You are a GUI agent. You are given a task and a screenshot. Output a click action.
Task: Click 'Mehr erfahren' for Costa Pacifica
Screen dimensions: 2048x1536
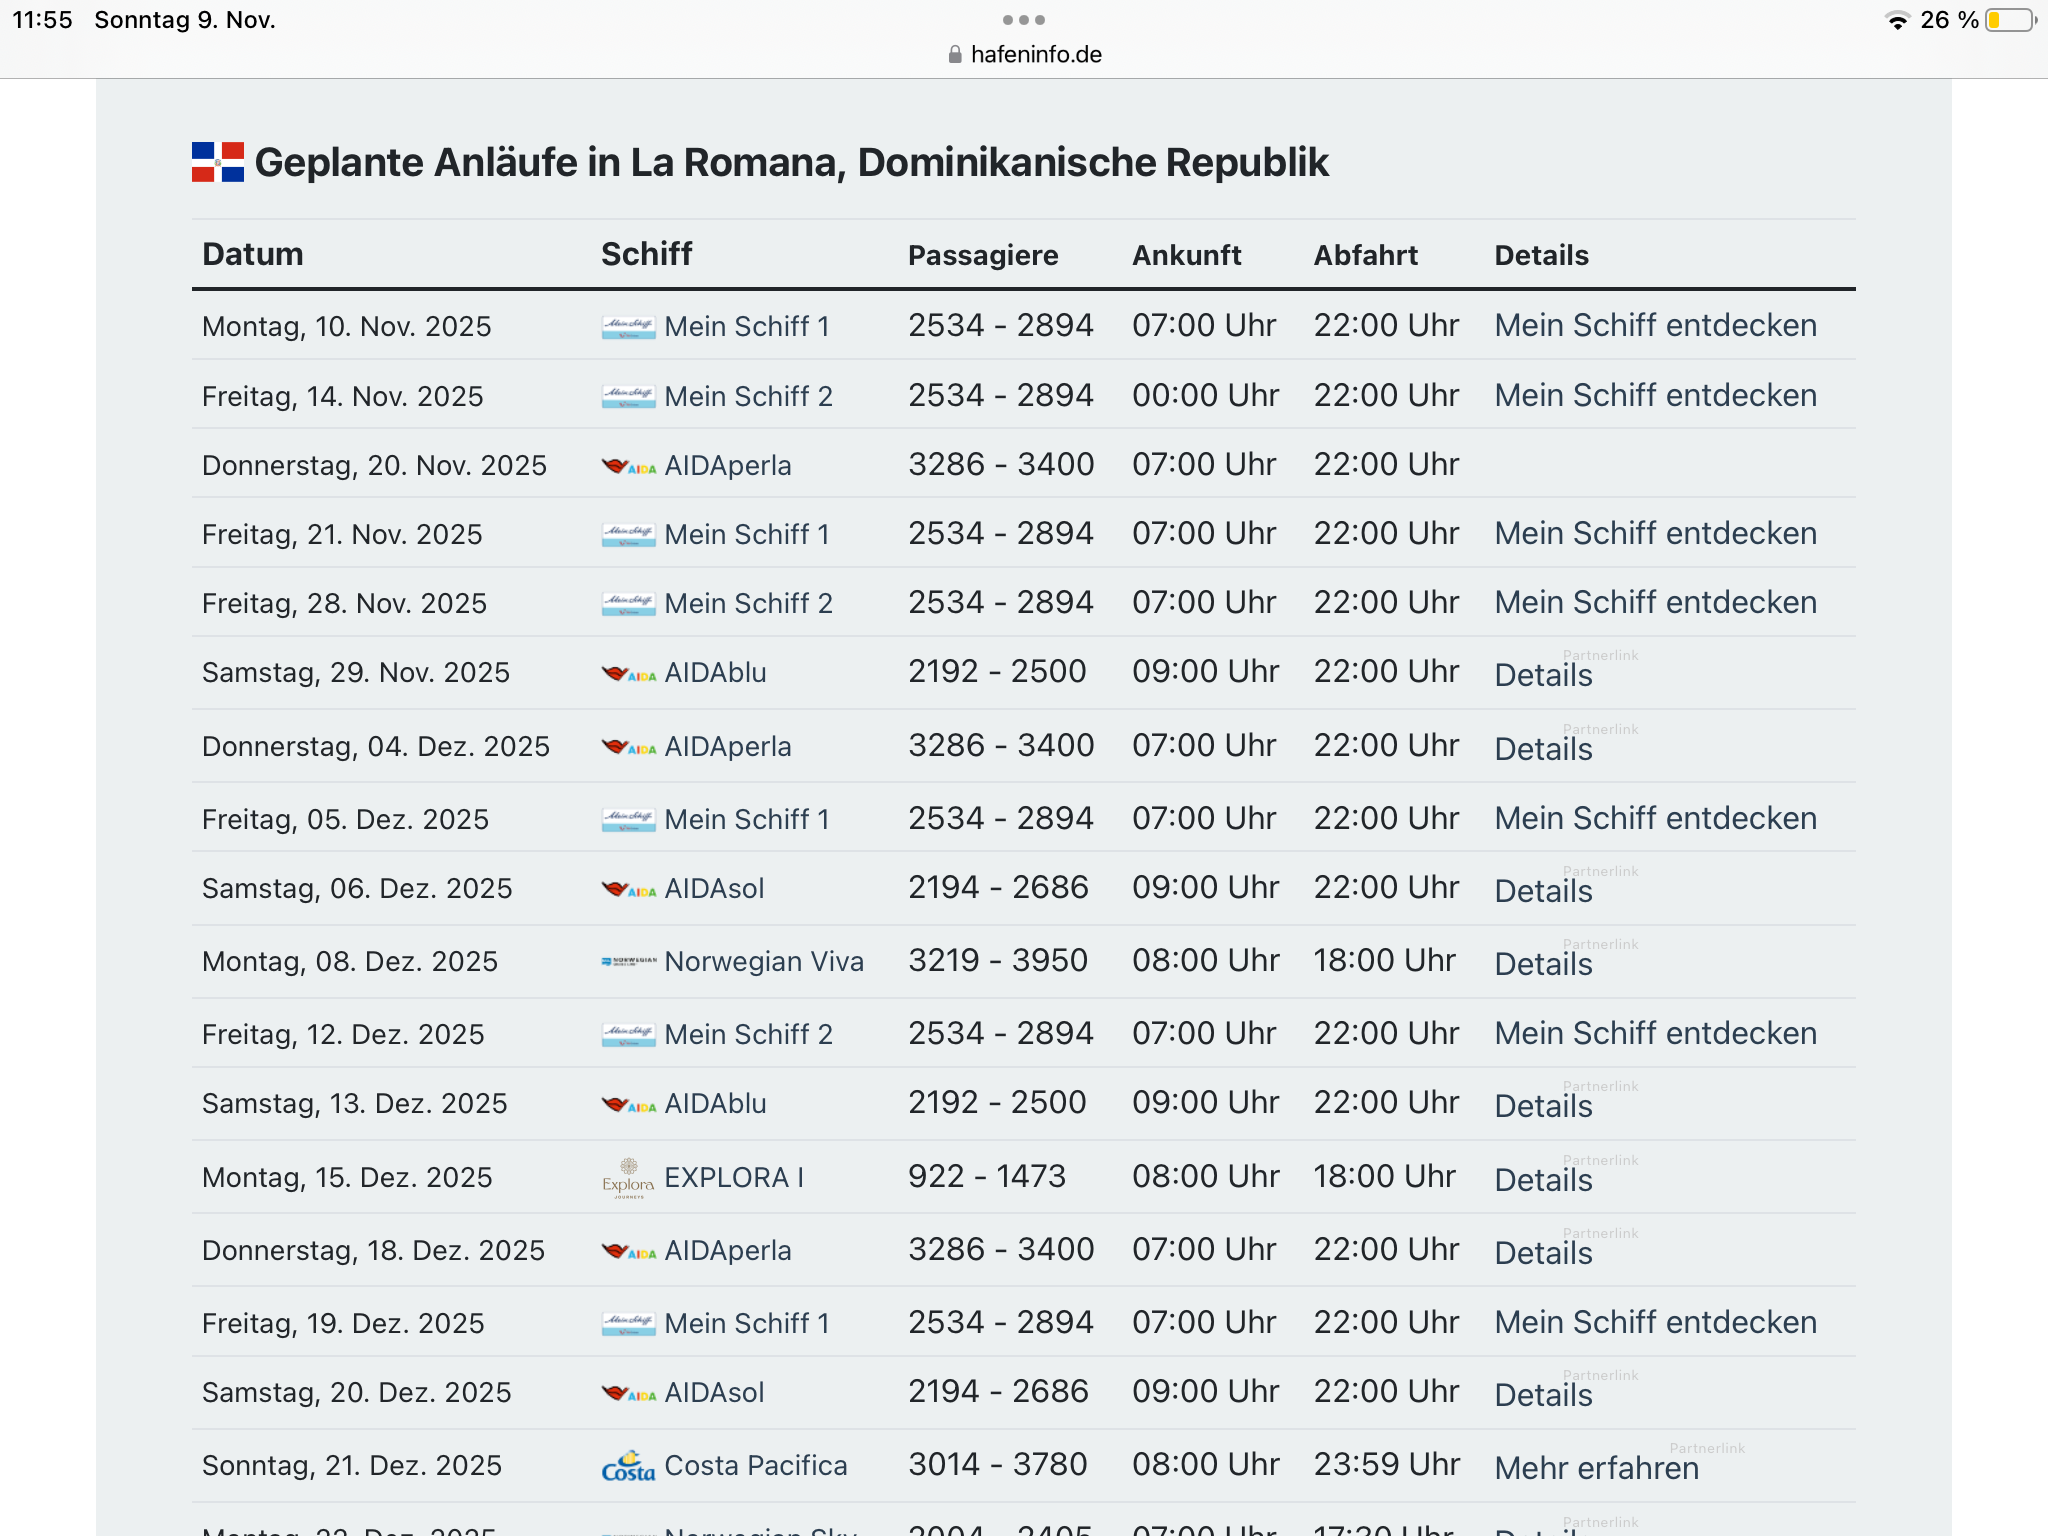click(x=1597, y=1469)
